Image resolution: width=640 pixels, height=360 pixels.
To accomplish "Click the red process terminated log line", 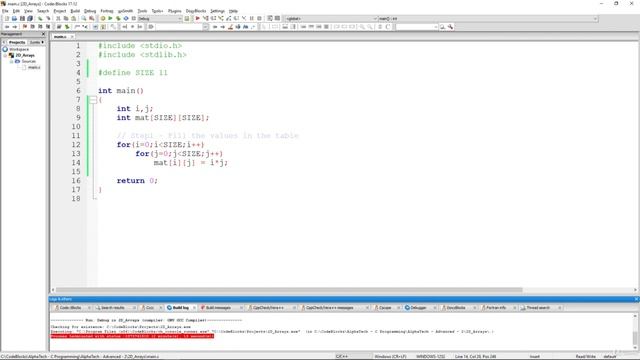I will tap(132, 336).
